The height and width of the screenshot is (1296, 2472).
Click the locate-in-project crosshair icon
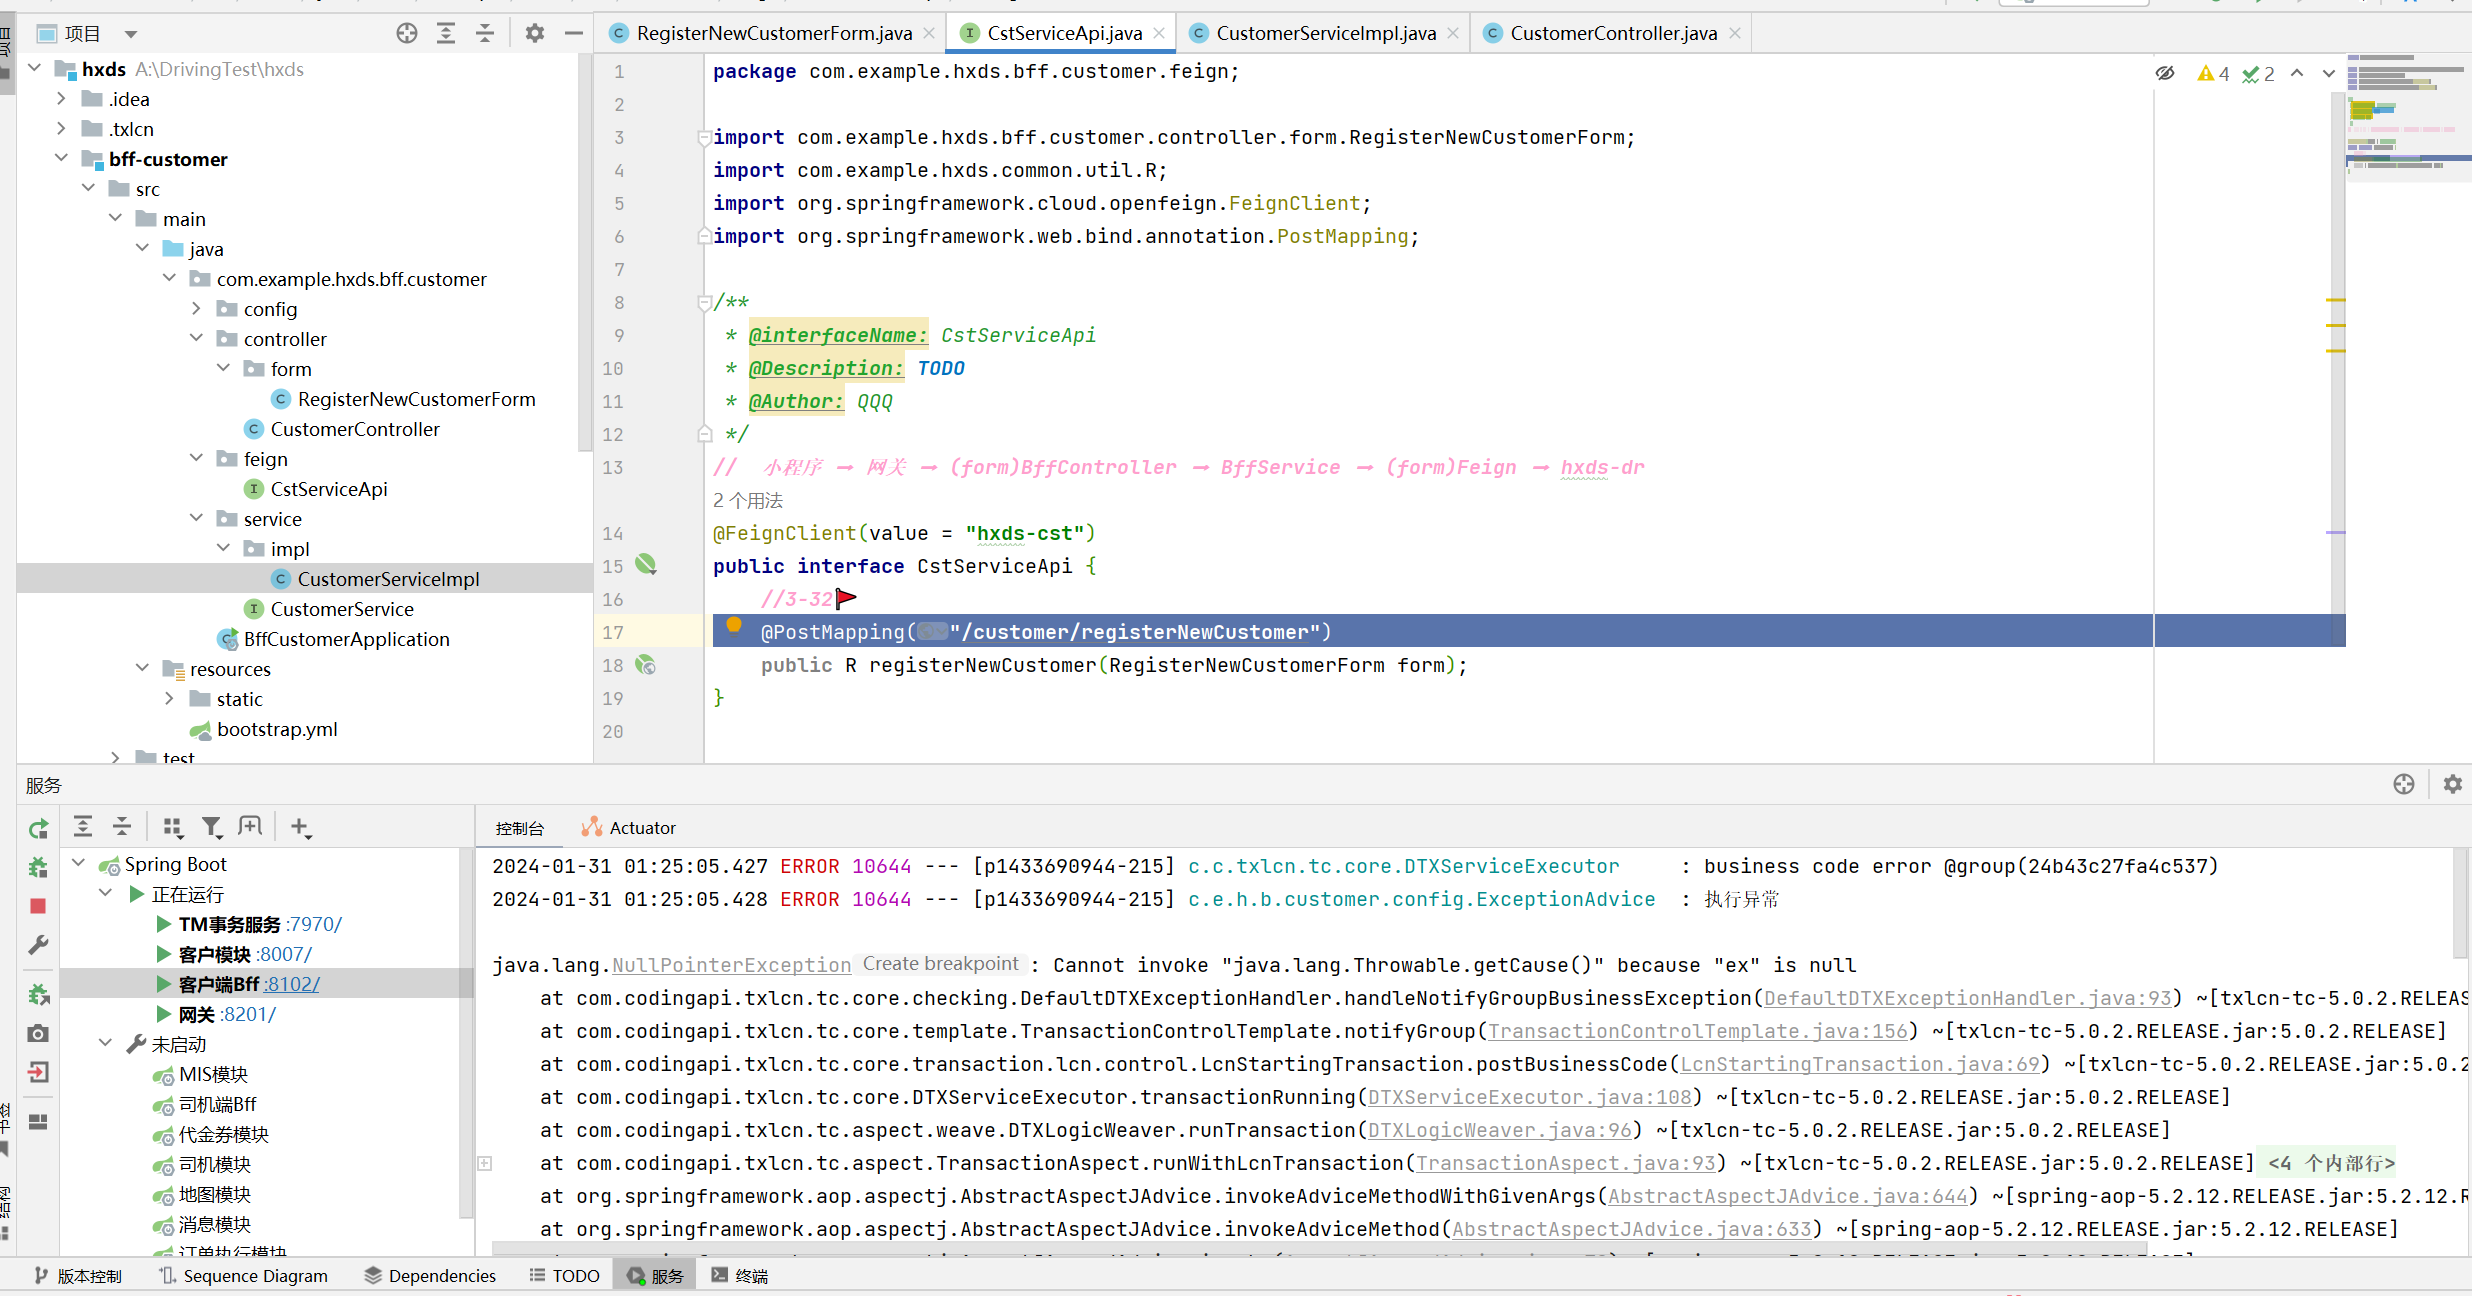click(x=406, y=33)
